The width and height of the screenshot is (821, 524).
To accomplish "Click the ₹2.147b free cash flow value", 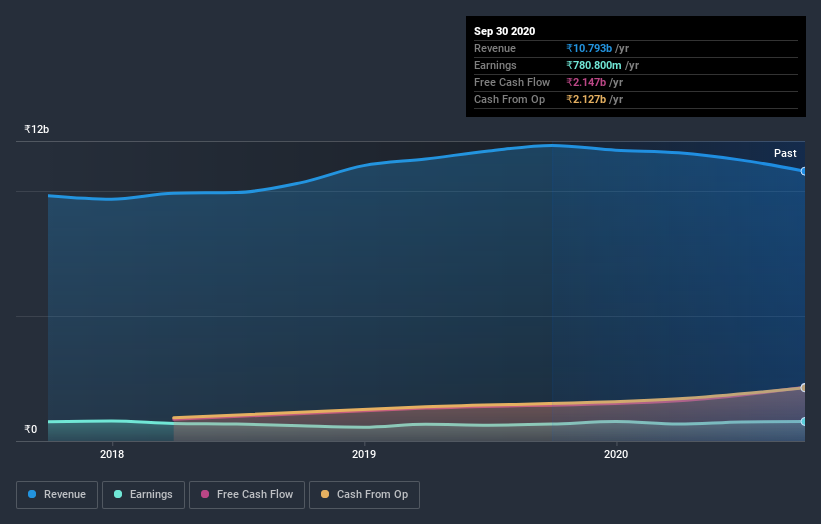I will point(586,82).
